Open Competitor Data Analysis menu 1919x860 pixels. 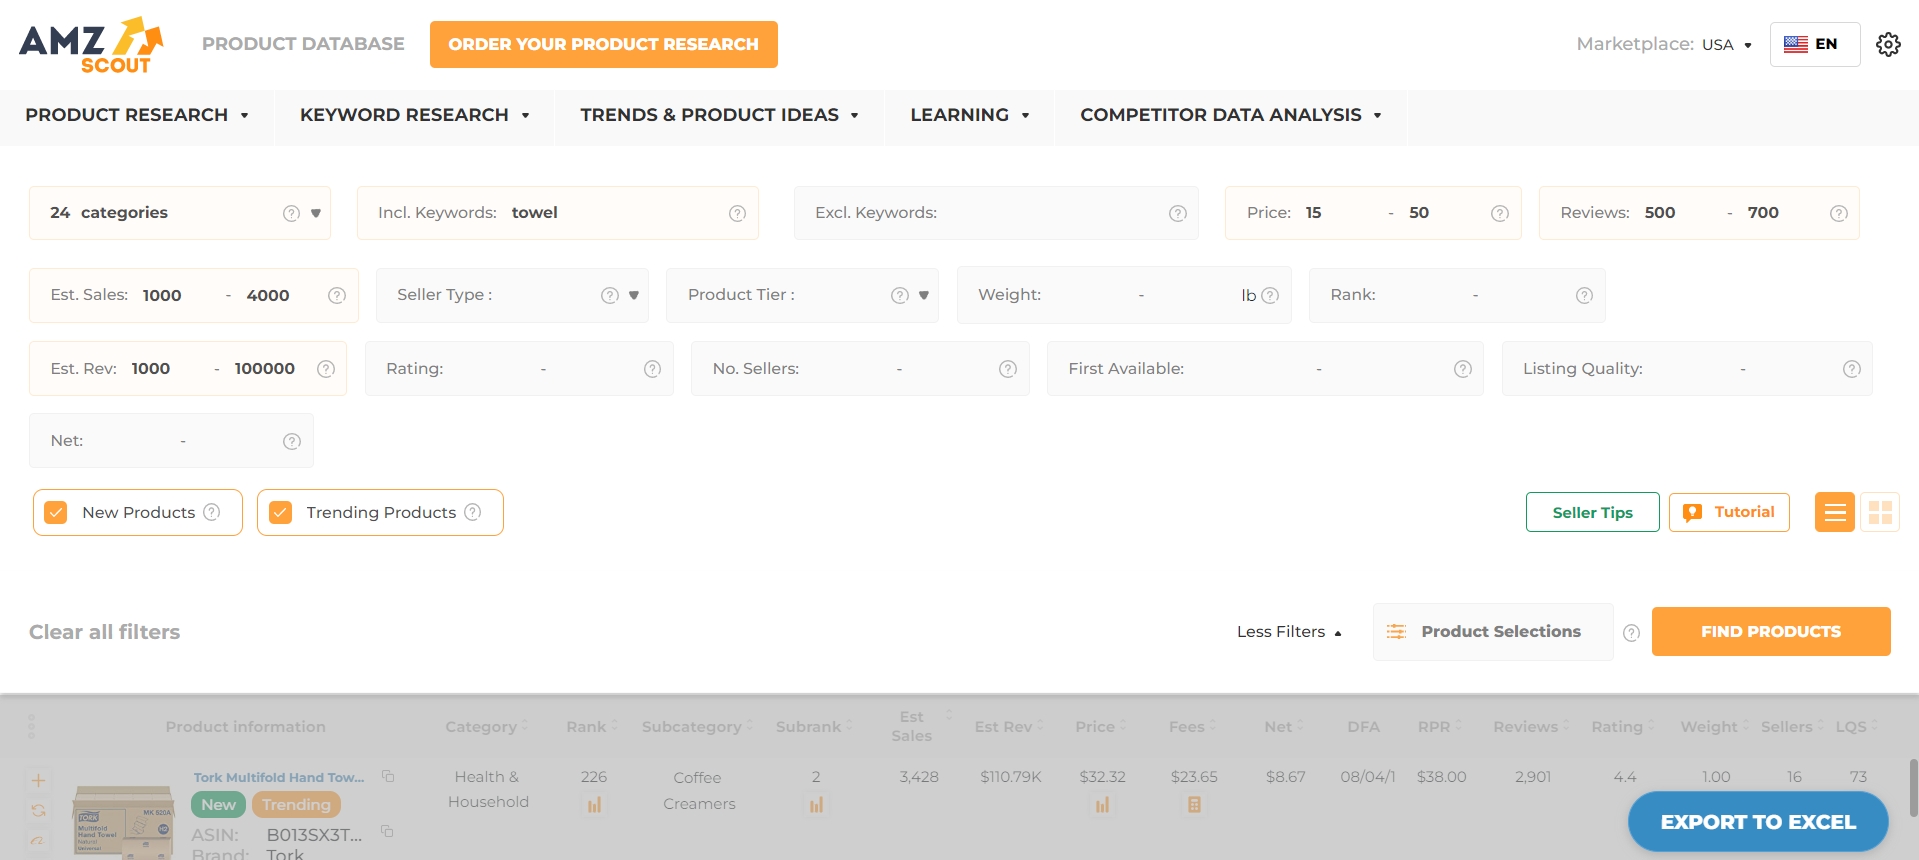click(1230, 115)
